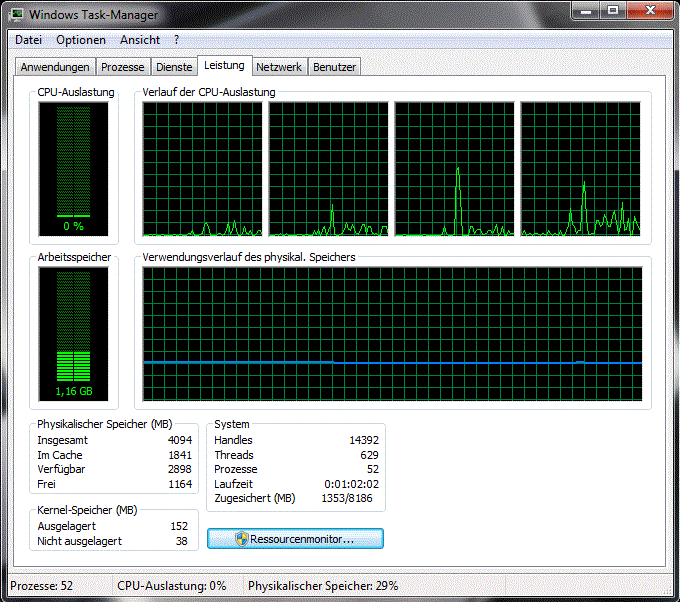This screenshot has width=680, height=602.
Task: Click the Insgesamt value 4094
Action: (180, 440)
